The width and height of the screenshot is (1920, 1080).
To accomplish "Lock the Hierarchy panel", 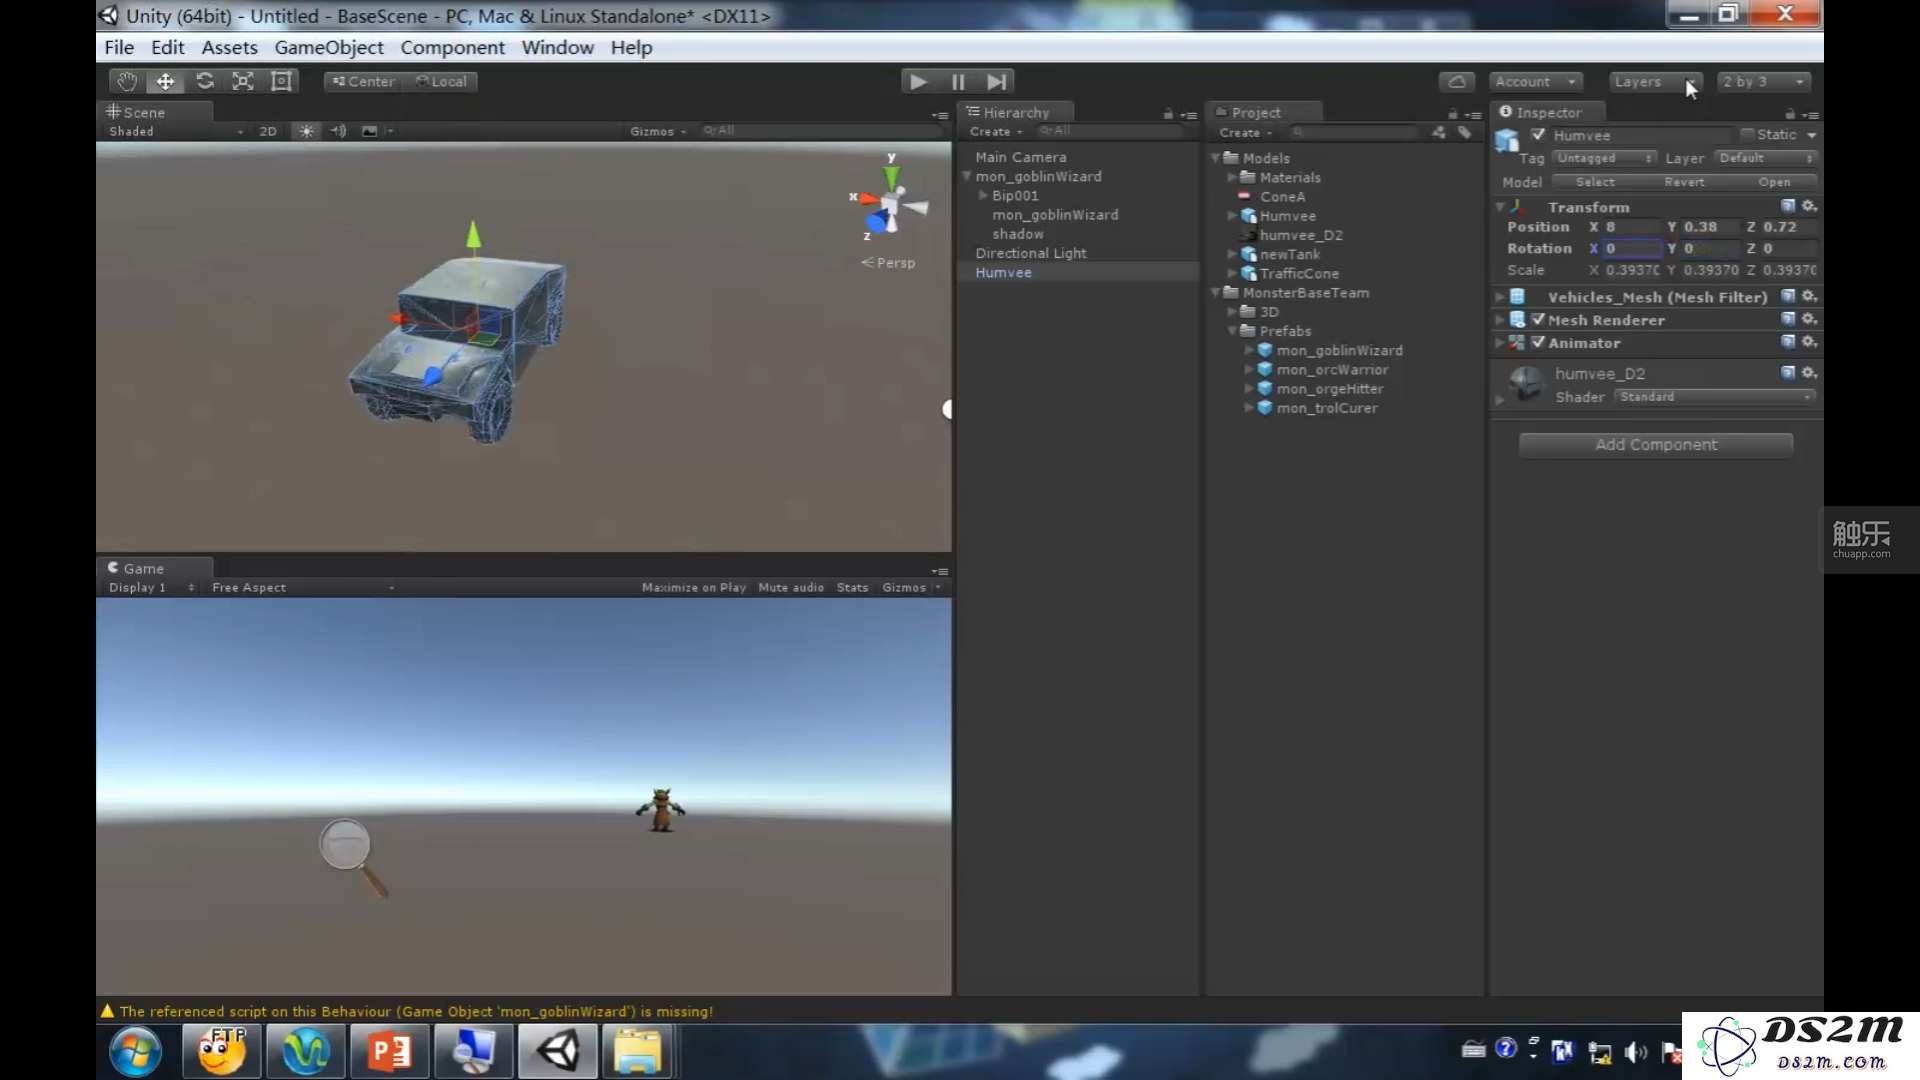I will (1168, 114).
